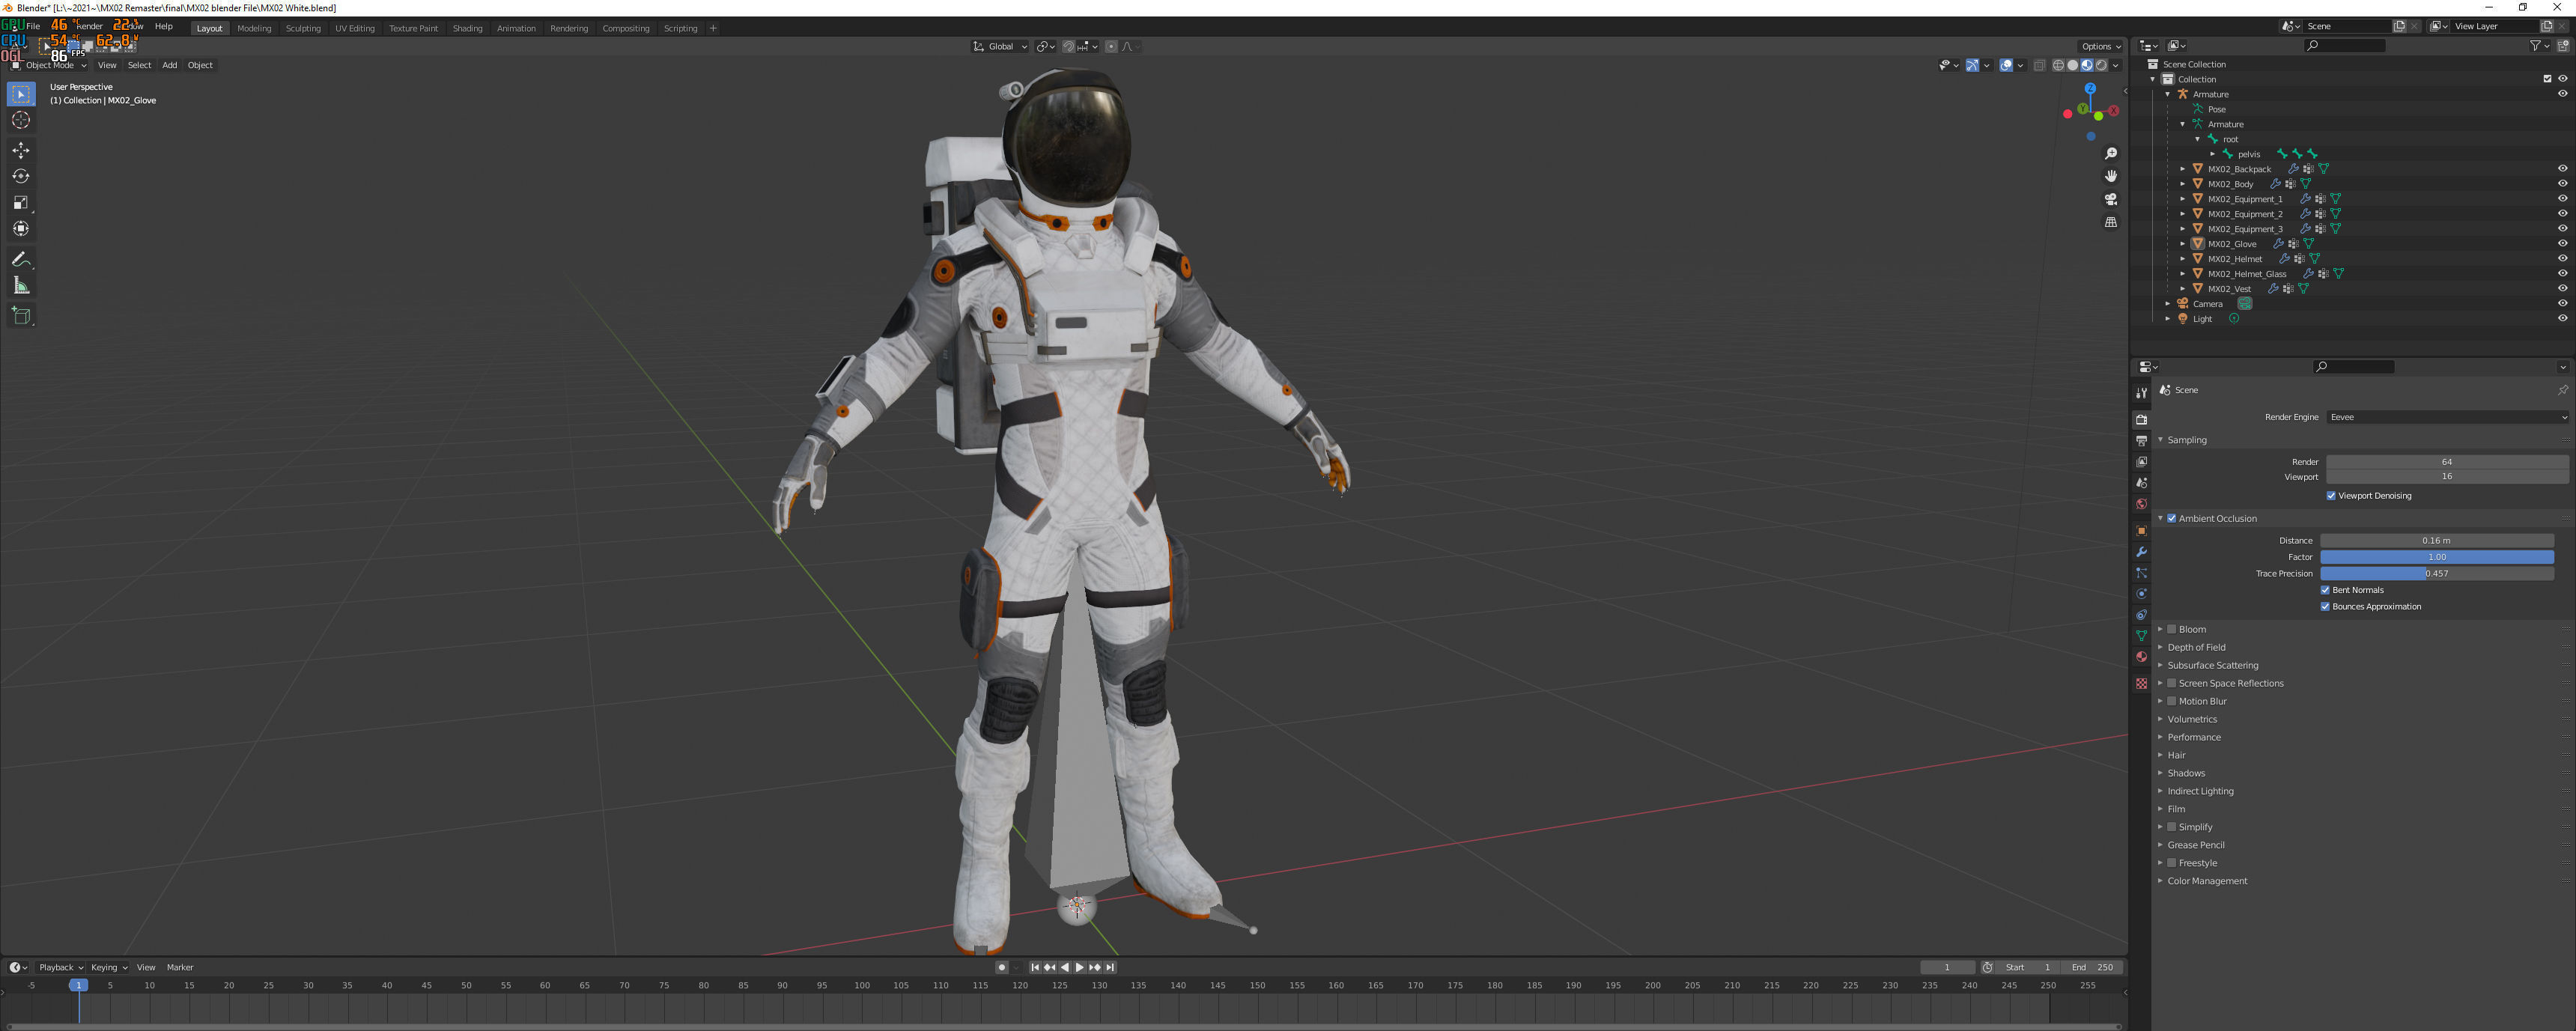Switch to the Sculpting workspace tab
Screen dimensions: 2576x1031
click(x=303, y=28)
